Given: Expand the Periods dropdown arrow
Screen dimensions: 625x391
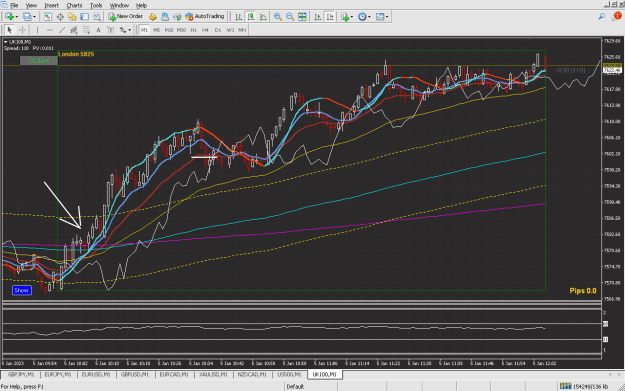Looking at the screenshot, I should tap(369, 17).
